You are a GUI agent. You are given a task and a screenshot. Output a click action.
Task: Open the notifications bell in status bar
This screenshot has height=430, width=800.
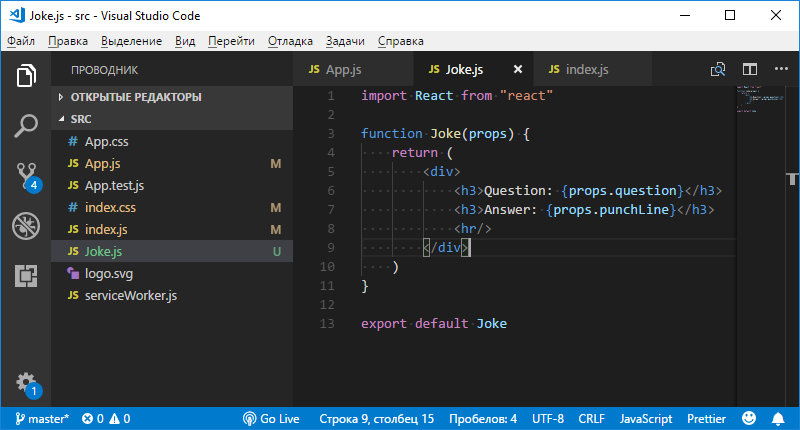tap(777, 418)
